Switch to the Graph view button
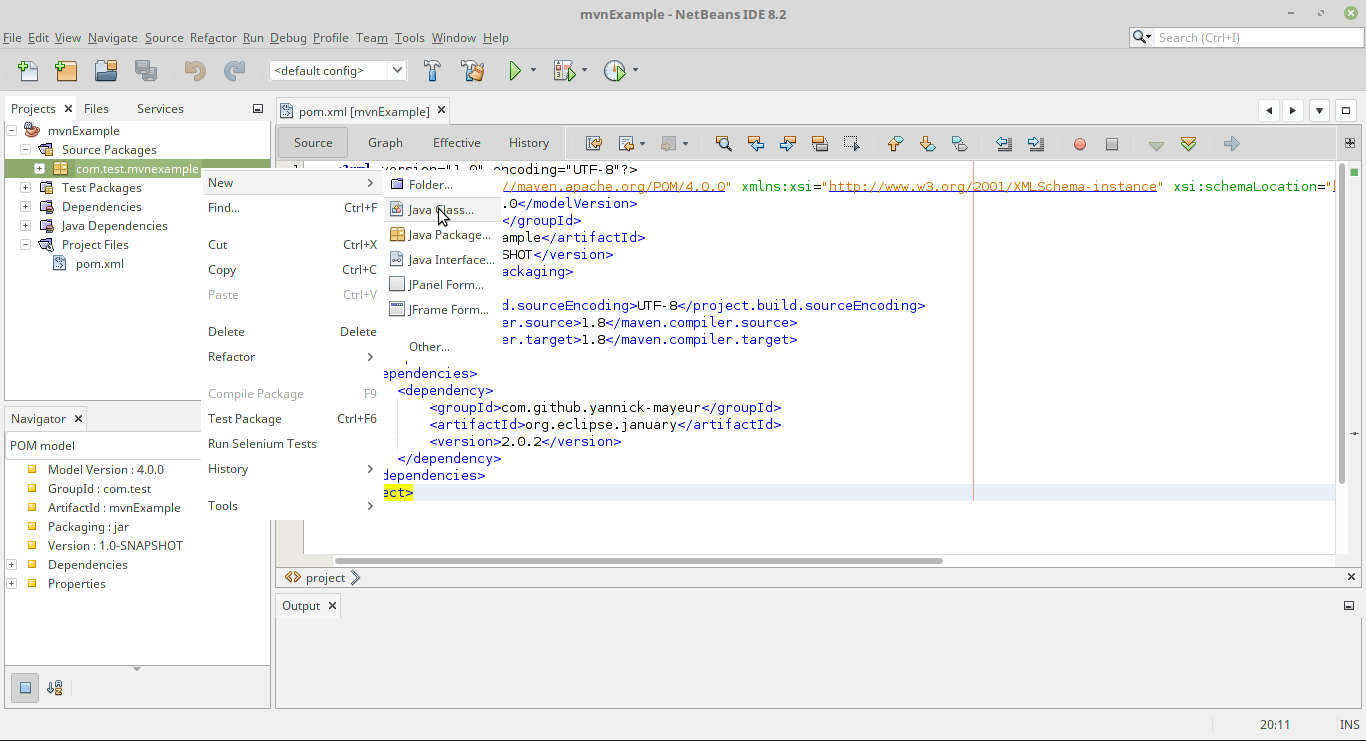1366x741 pixels. tap(385, 143)
